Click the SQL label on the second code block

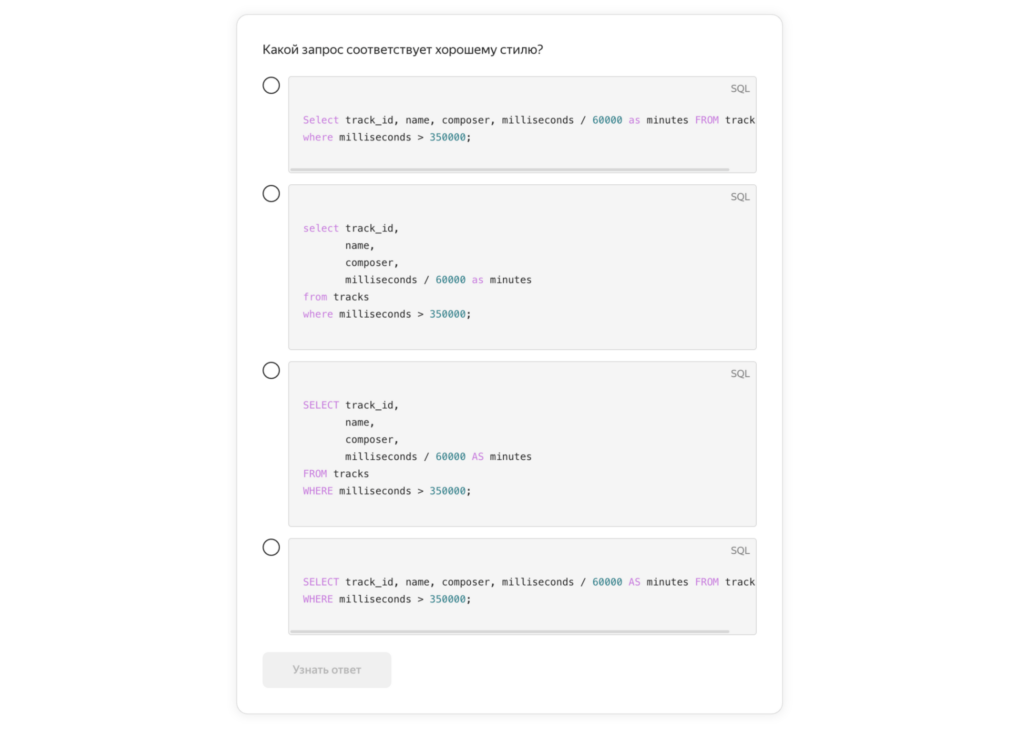click(739, 197)
